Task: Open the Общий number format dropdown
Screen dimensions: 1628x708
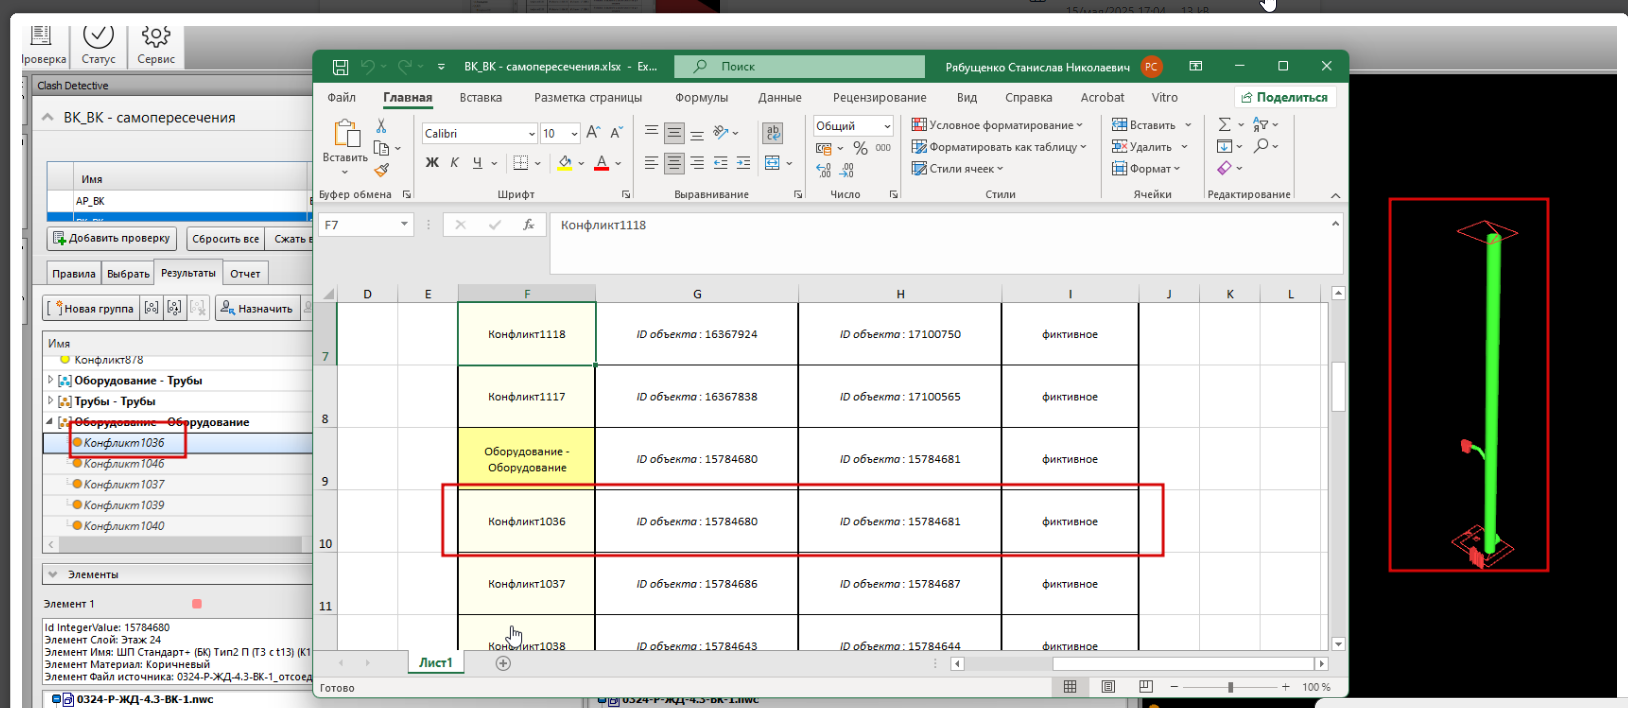Action: pyautogui.click(x=887, y=126)
